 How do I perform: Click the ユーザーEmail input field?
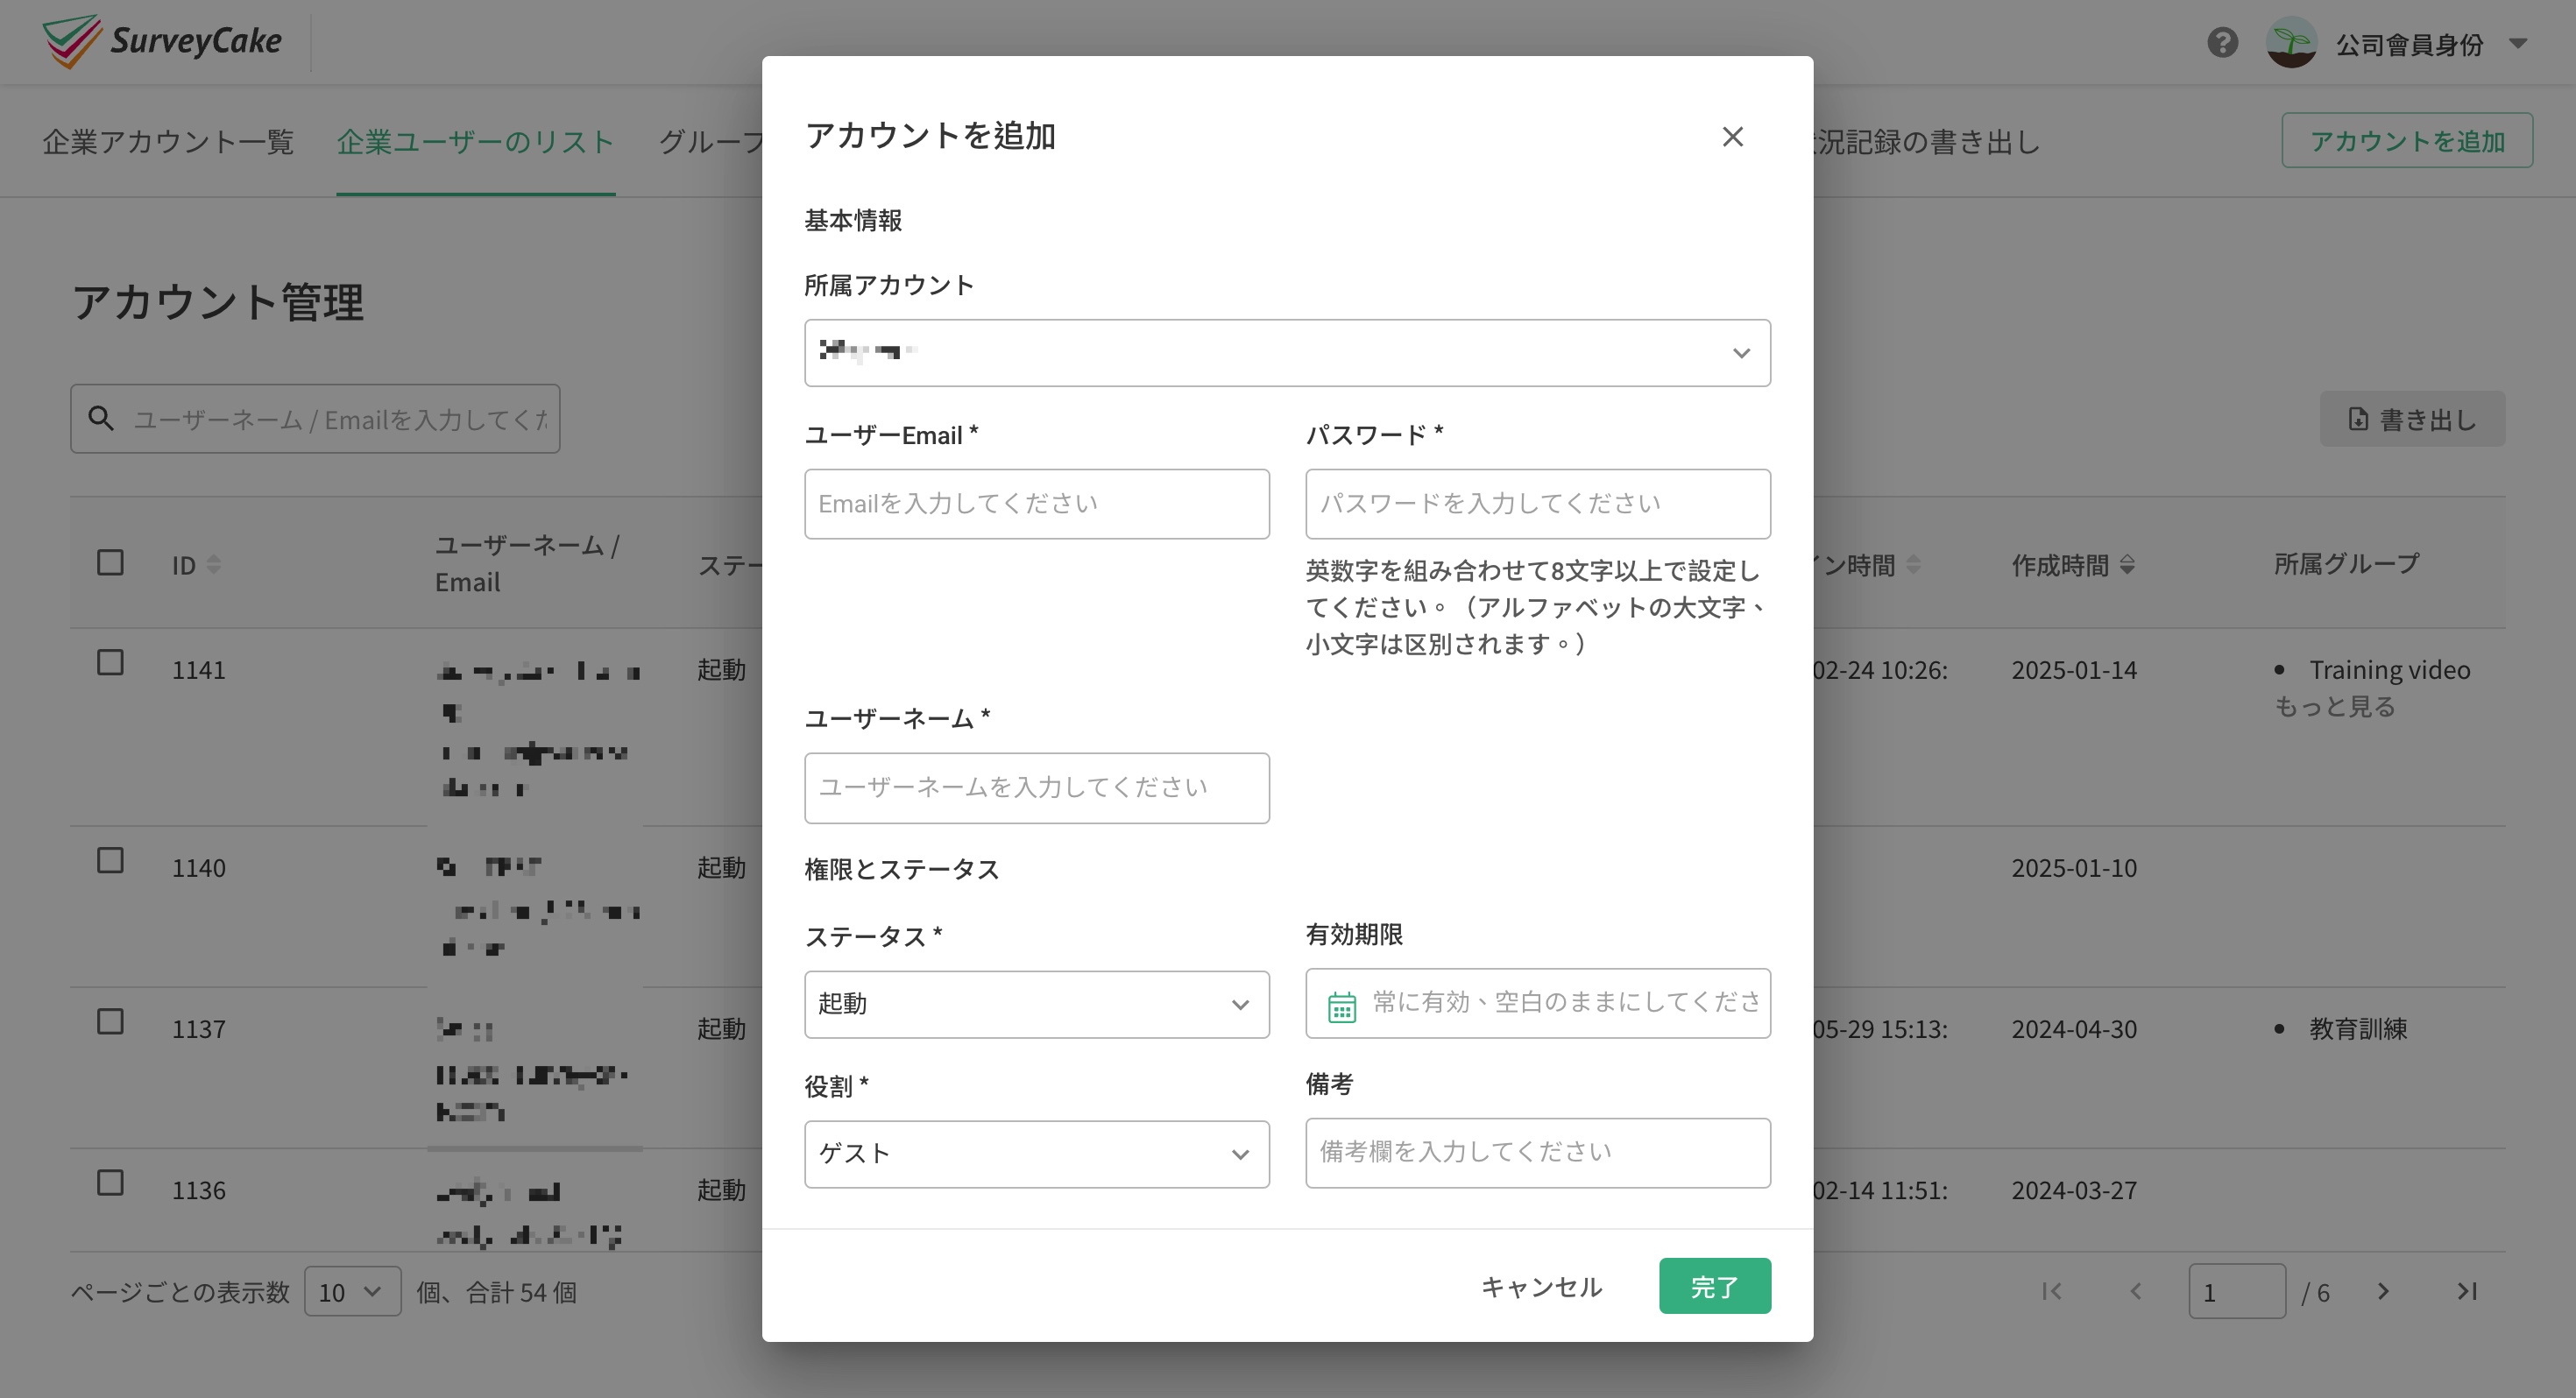1037,504
